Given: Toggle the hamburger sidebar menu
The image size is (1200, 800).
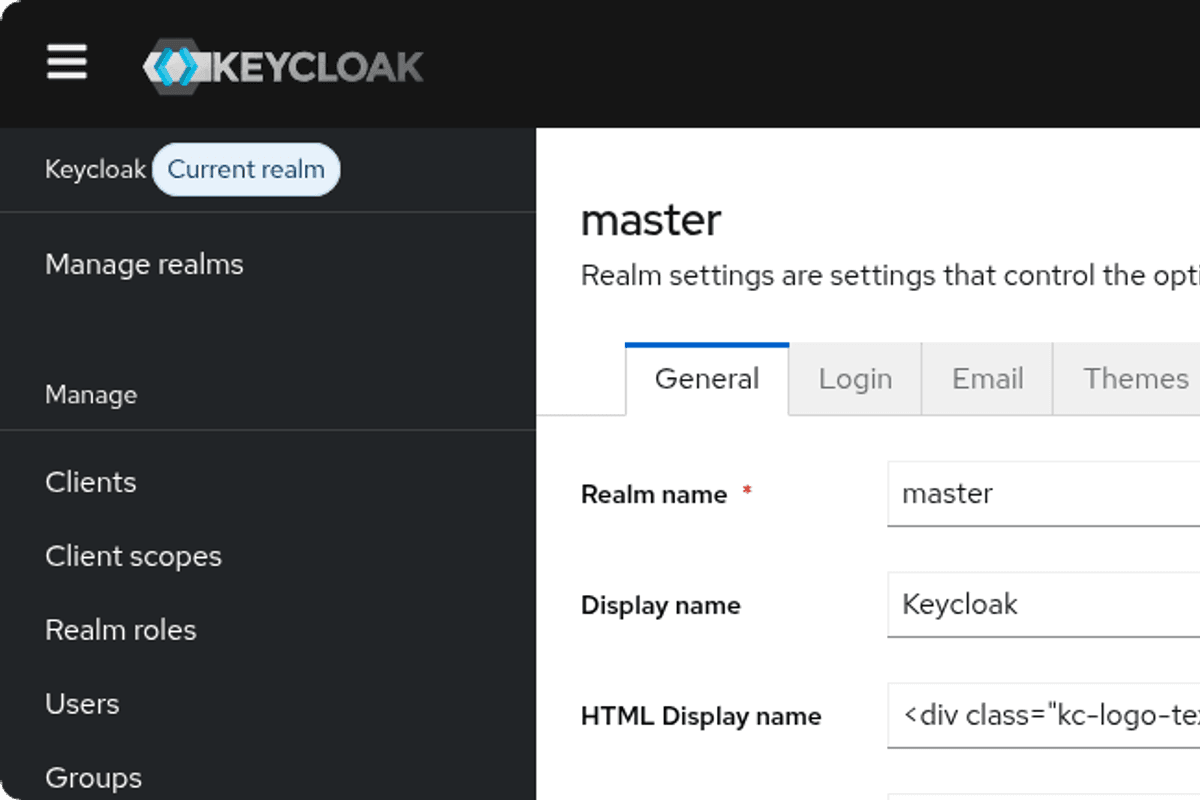Looking at the screenshot, I should coord(67,63).
